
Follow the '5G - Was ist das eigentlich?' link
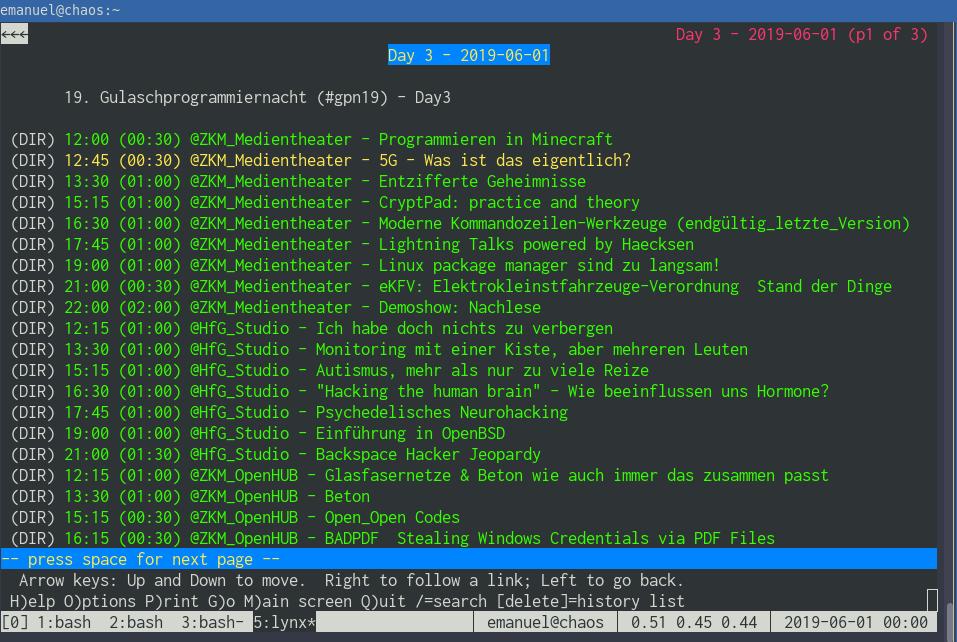[347, 160]
